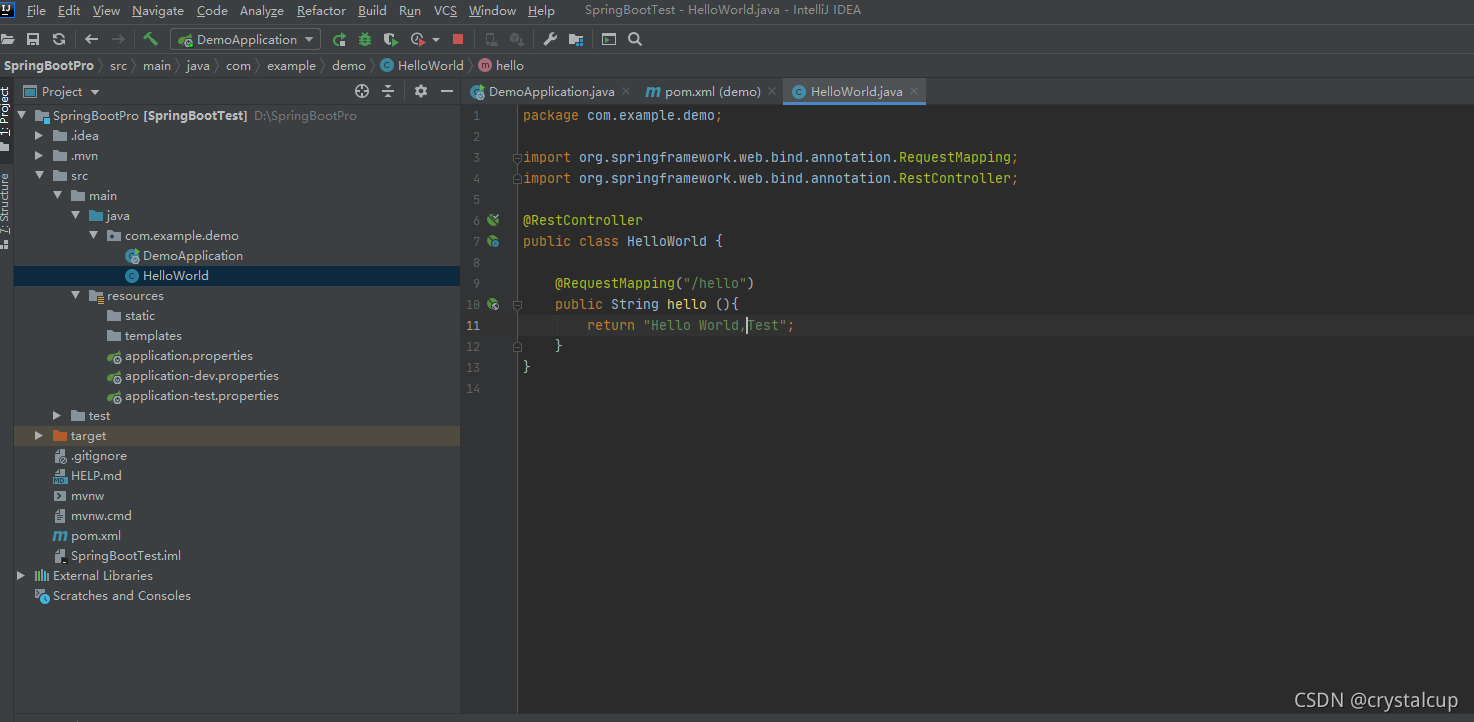Open Project Structure folder icon

point(576,39)
